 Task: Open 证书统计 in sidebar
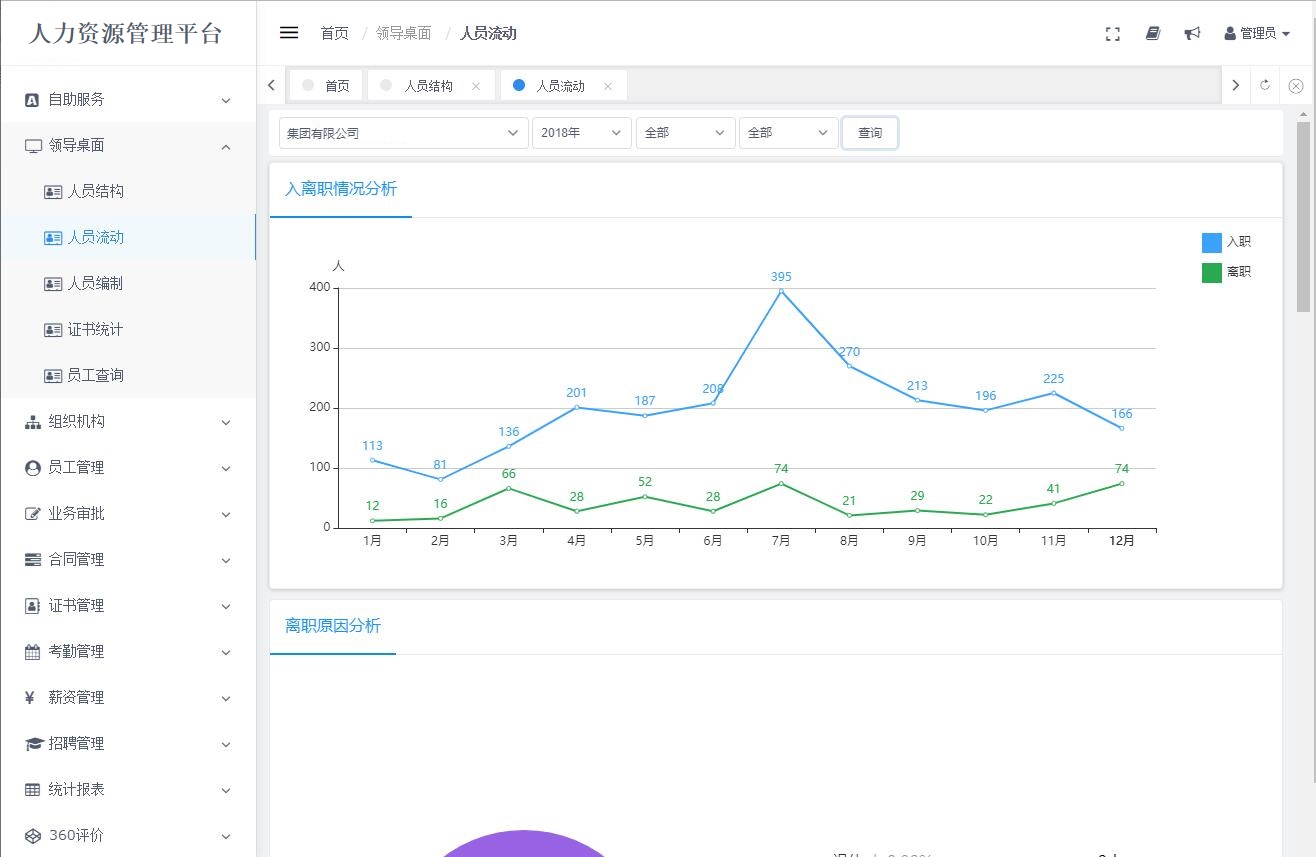[x=128, y=330]
